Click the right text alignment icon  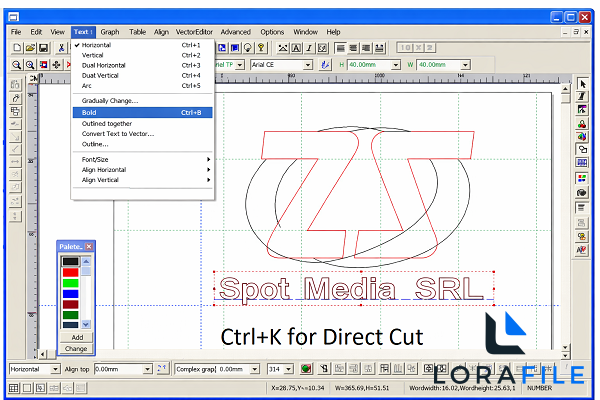(366, 48)
